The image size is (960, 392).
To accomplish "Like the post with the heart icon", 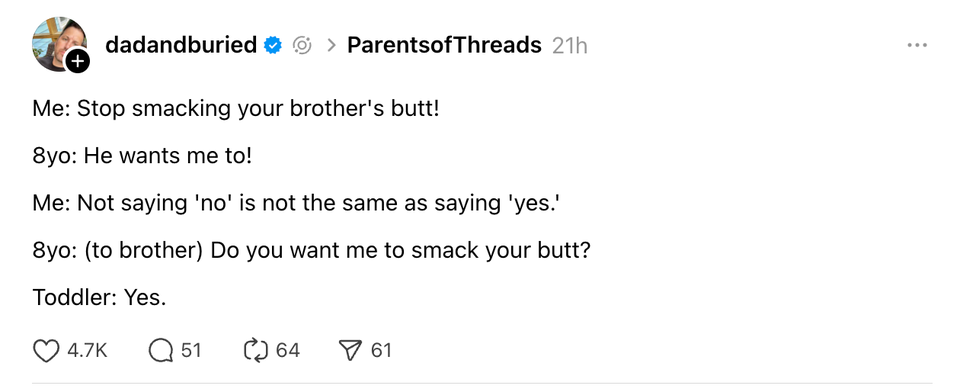I will click(x=45, y=350).
